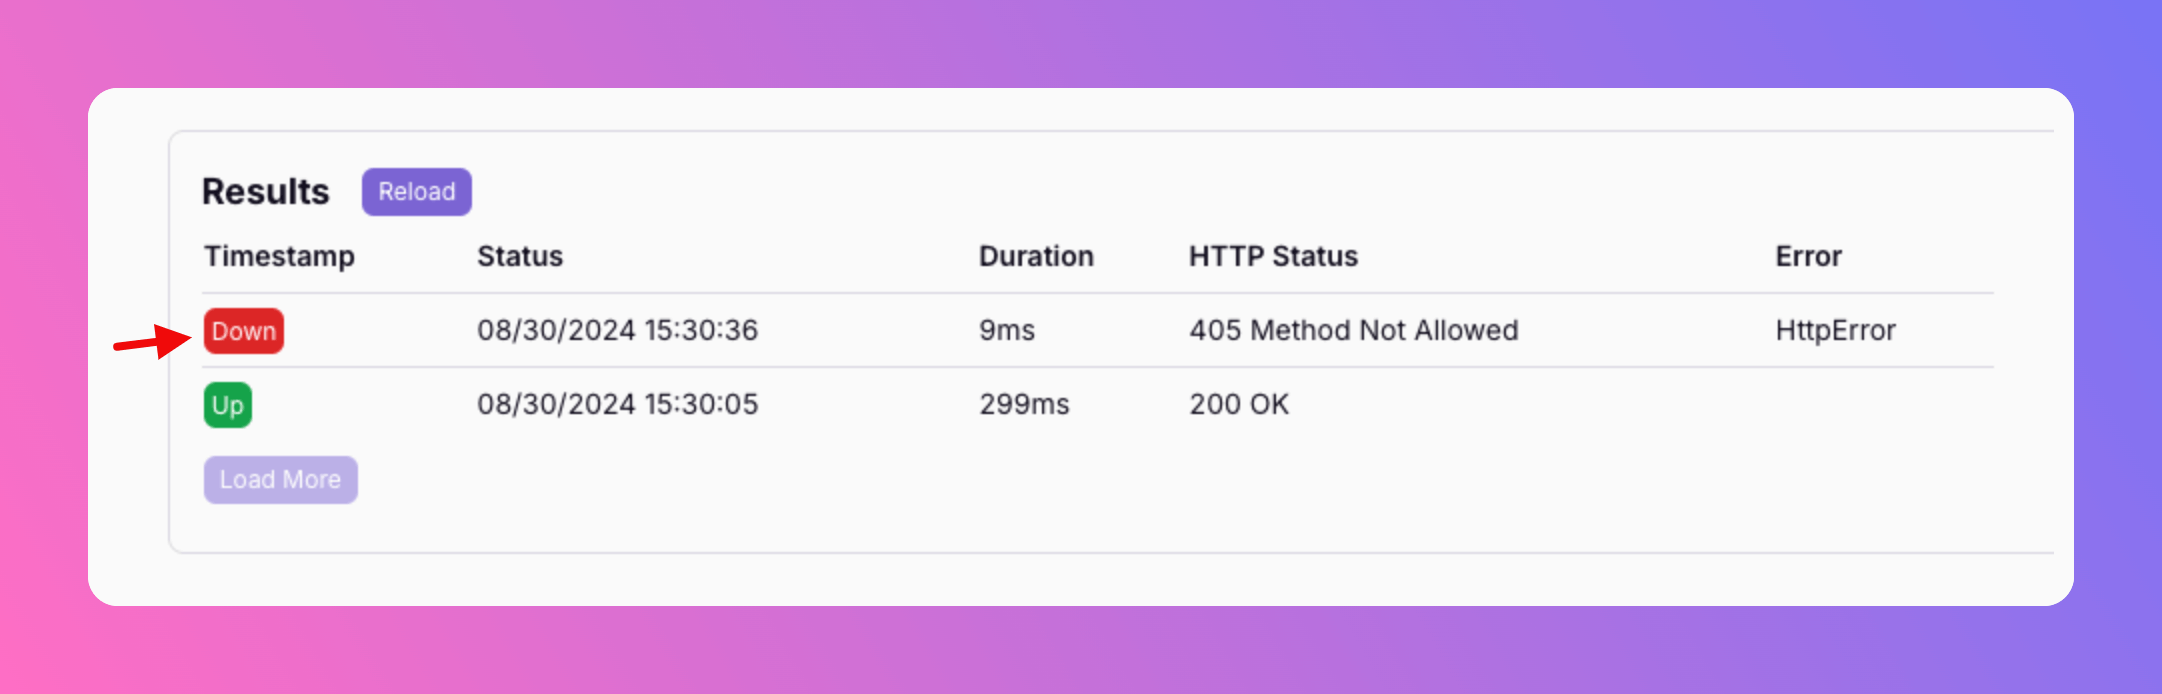Click the Results heading
2162x694 pixels.
[x=265, y=191]
